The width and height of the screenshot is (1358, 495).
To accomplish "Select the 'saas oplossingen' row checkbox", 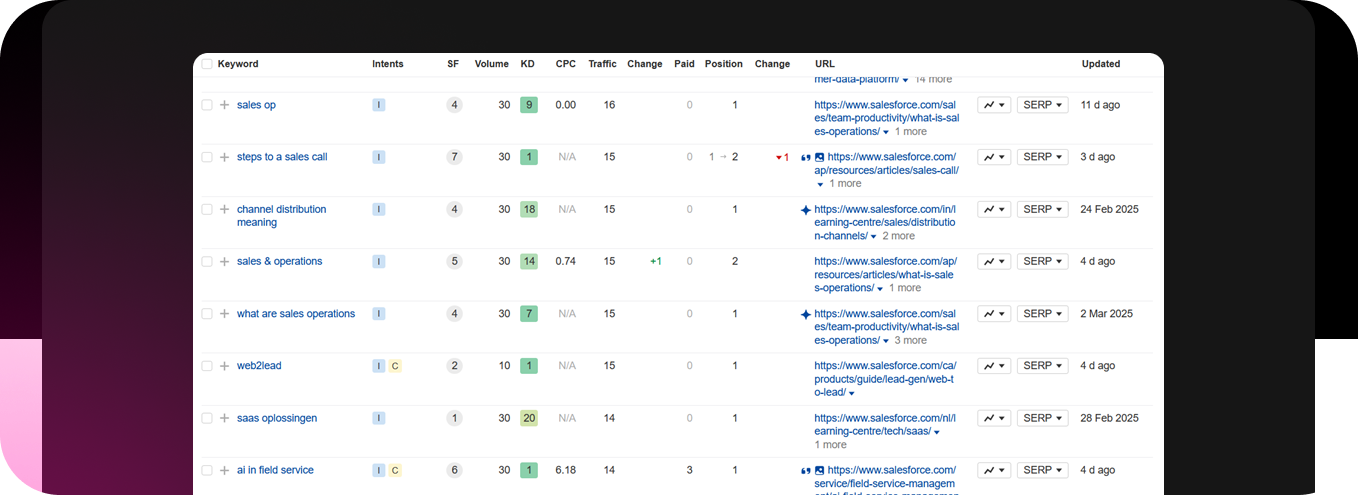I will (x=207, y=418).
